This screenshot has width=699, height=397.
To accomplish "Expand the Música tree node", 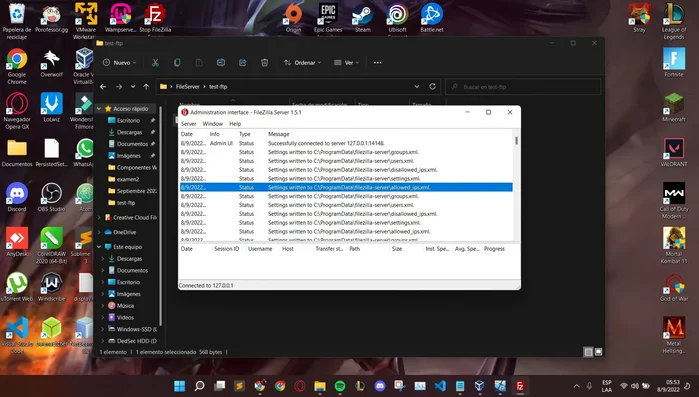I will [x=103, y=306].
